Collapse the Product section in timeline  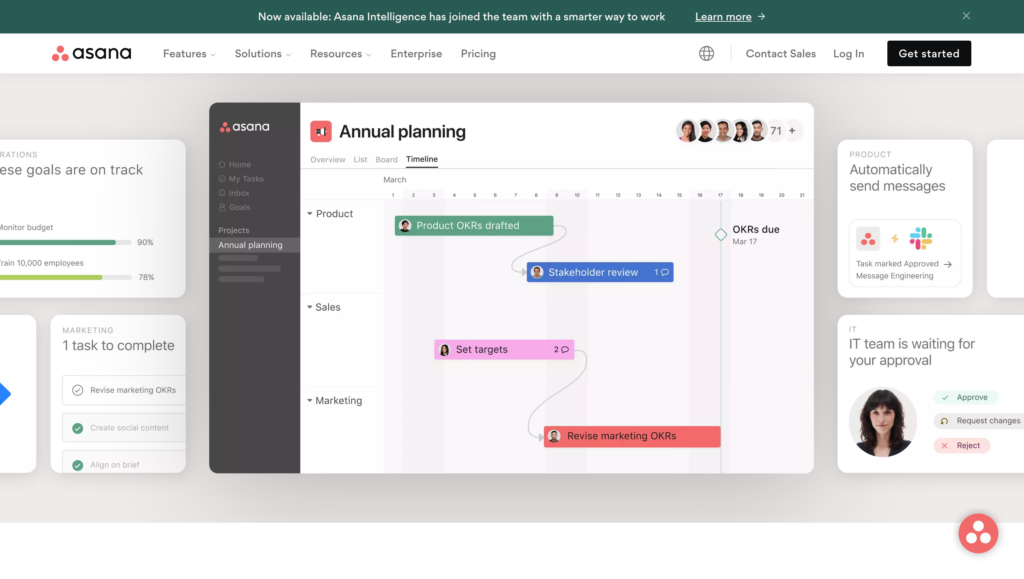pyautogui.click(x=310, y=213)
